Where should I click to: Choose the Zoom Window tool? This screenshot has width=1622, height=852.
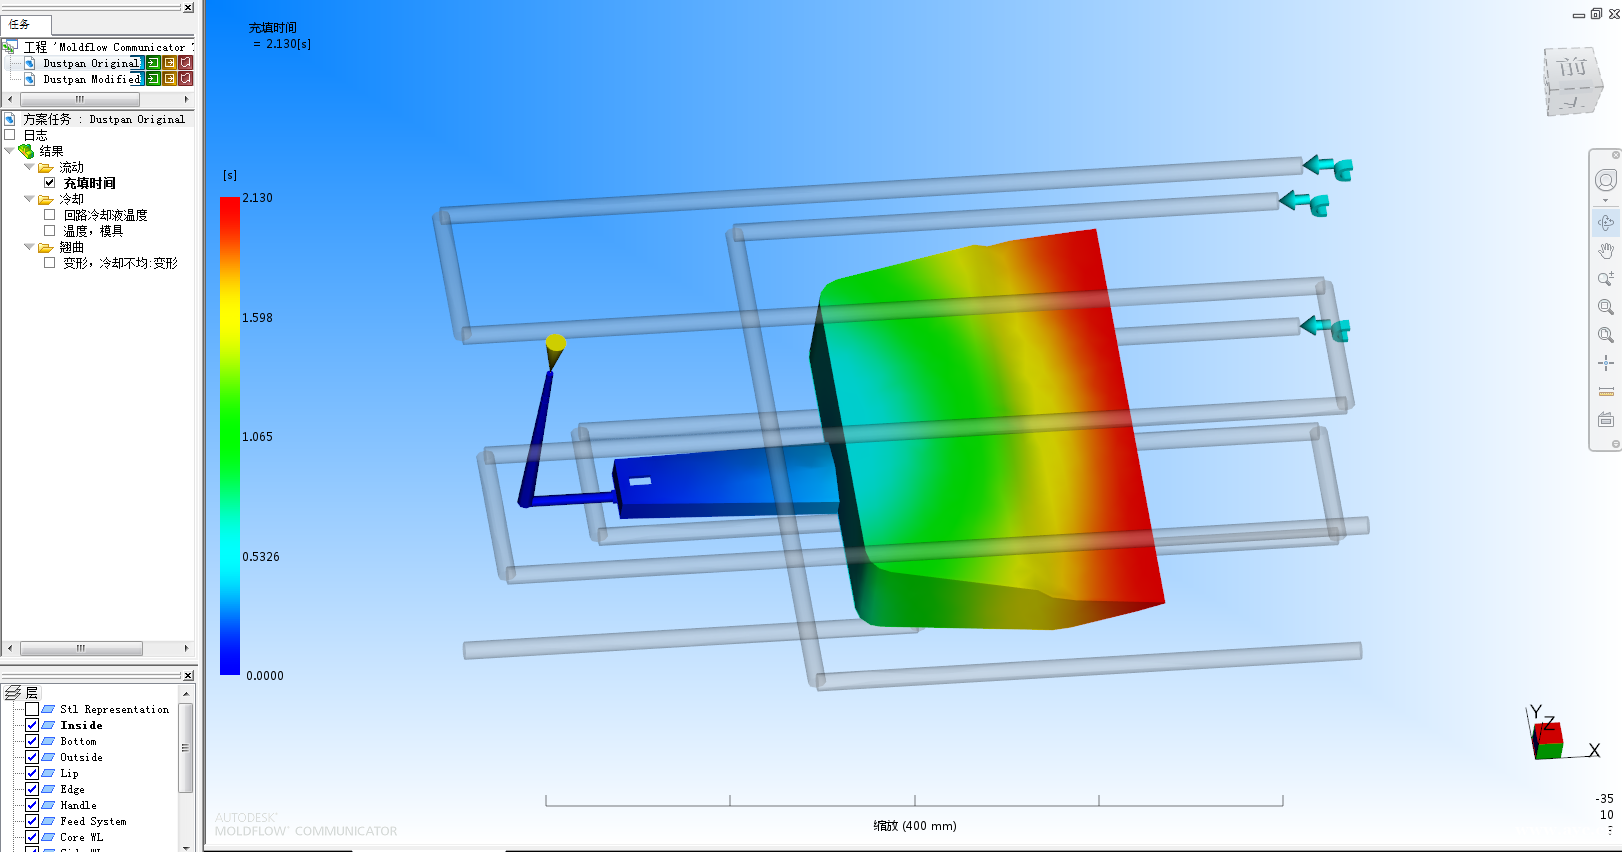[x=1605, y=307]
